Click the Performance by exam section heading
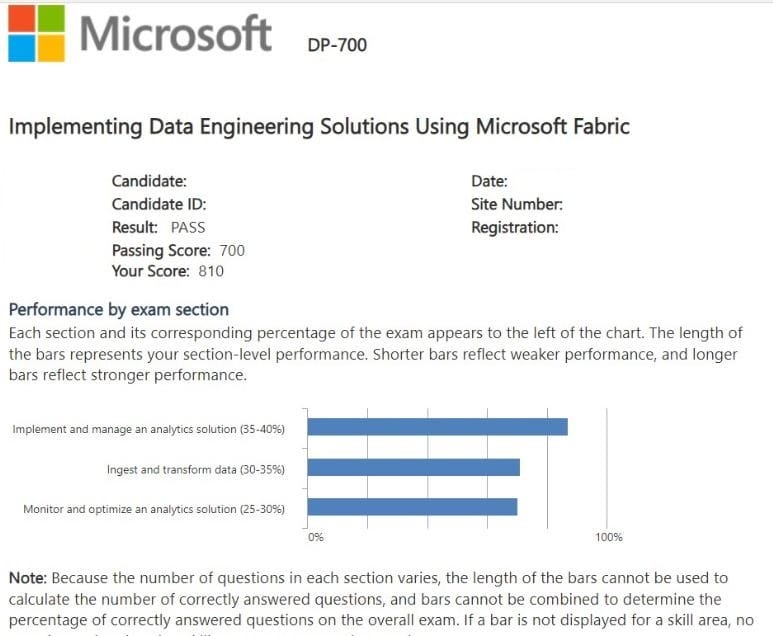The image size is (773, 636). click(118, 309)
